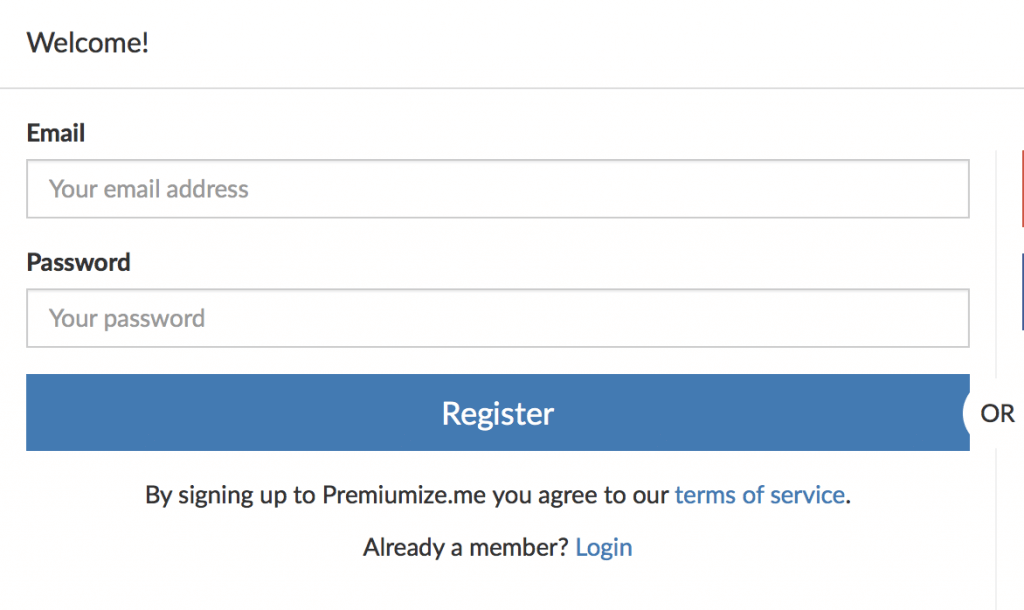Click the horizontal line under the Welcome header

[x=512, y=88]
